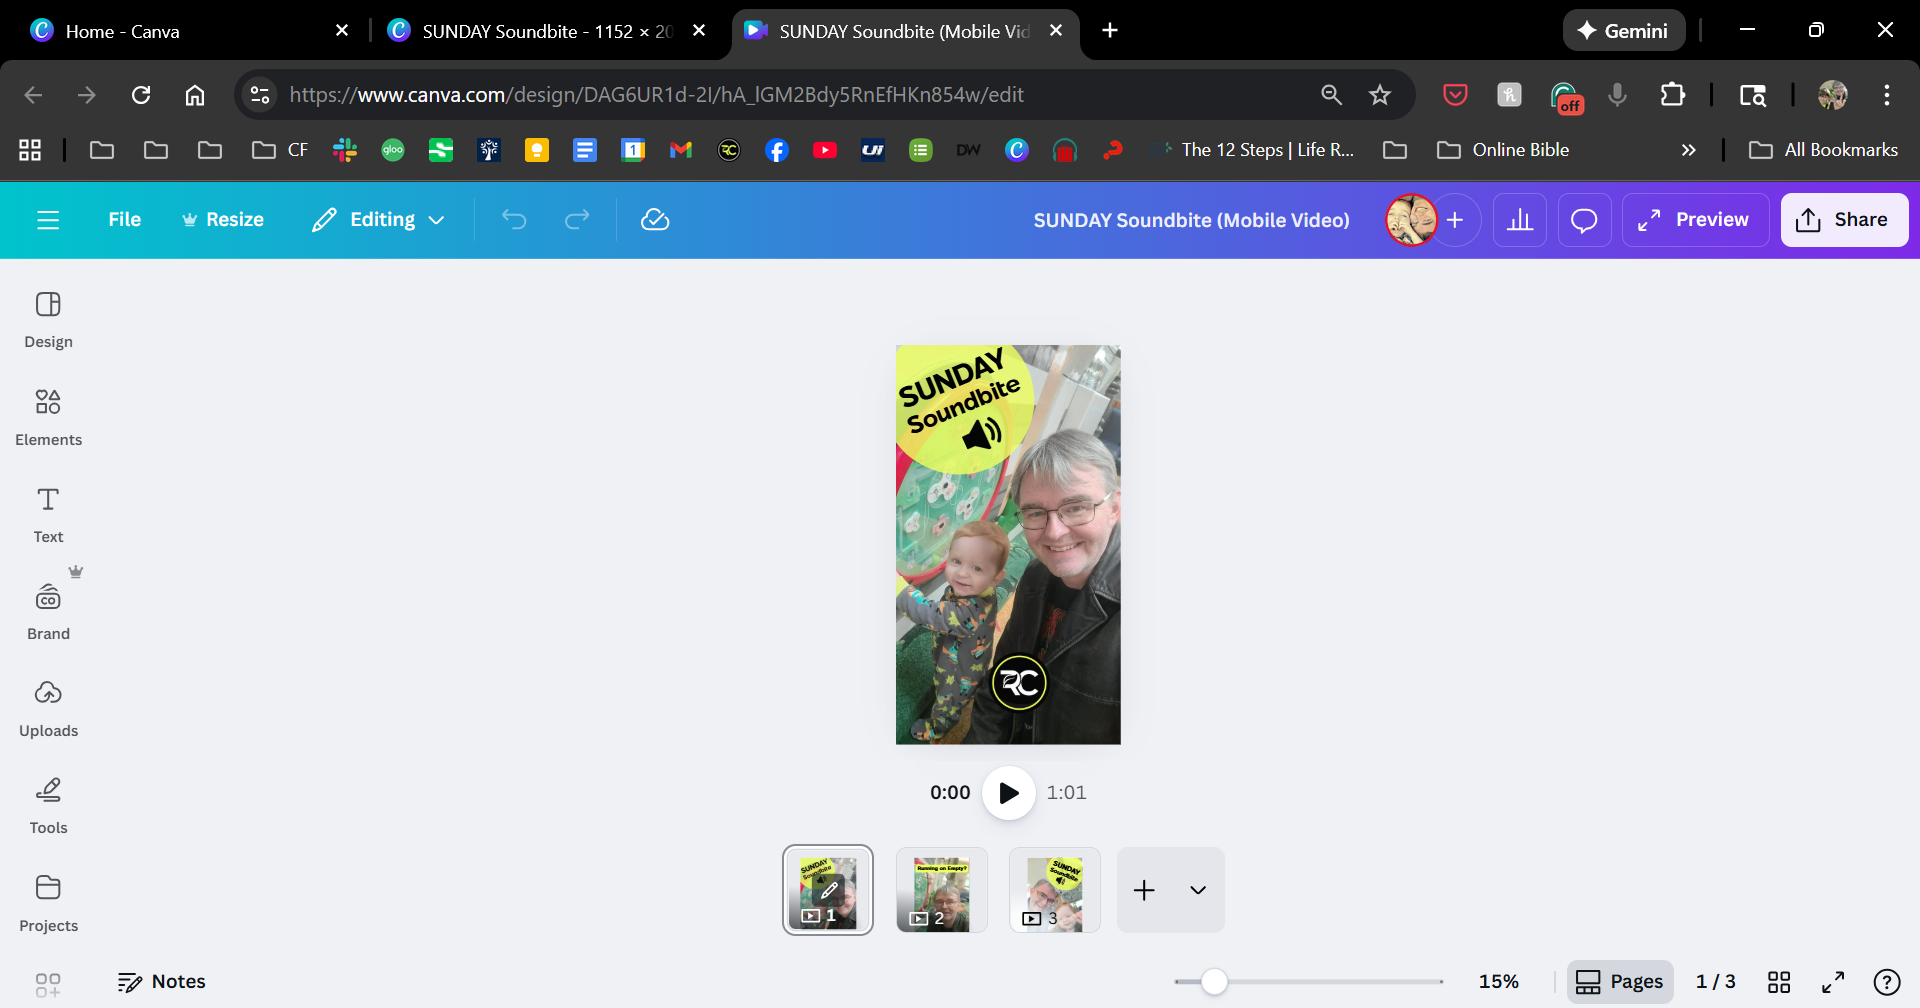The height and width of the screenshot is (1008, 1920).
Task: Enter fullscreen presentation mode
Action: (1833, 982)
